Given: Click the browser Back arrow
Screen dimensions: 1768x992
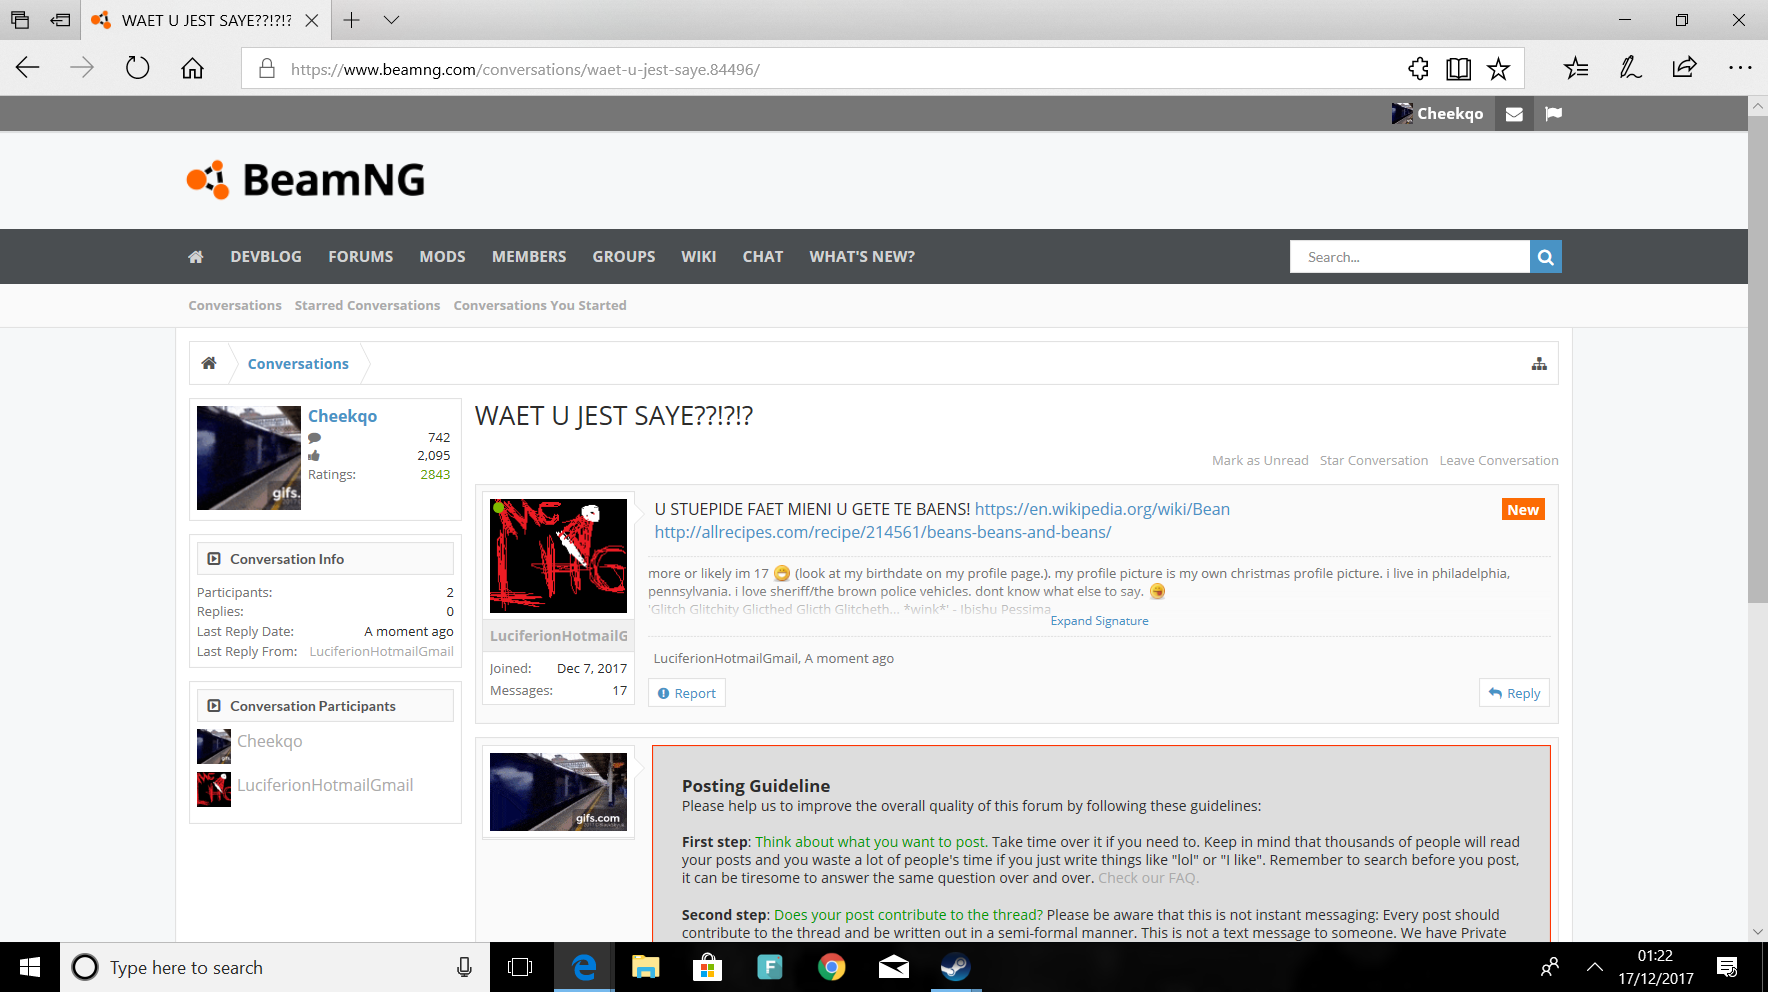Looking at the screenshot, I should pyautogui.click(x=28, y=68).
